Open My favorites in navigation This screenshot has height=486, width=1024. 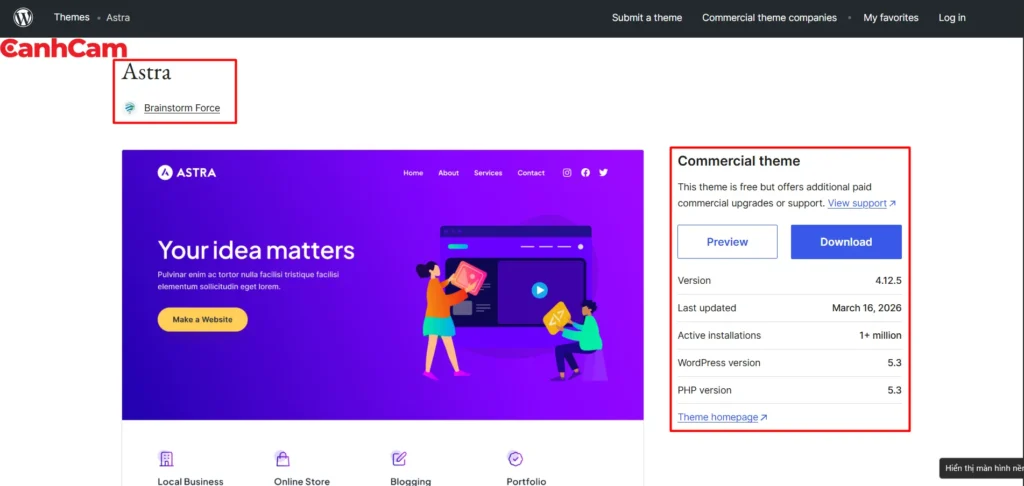pos(891,18)
